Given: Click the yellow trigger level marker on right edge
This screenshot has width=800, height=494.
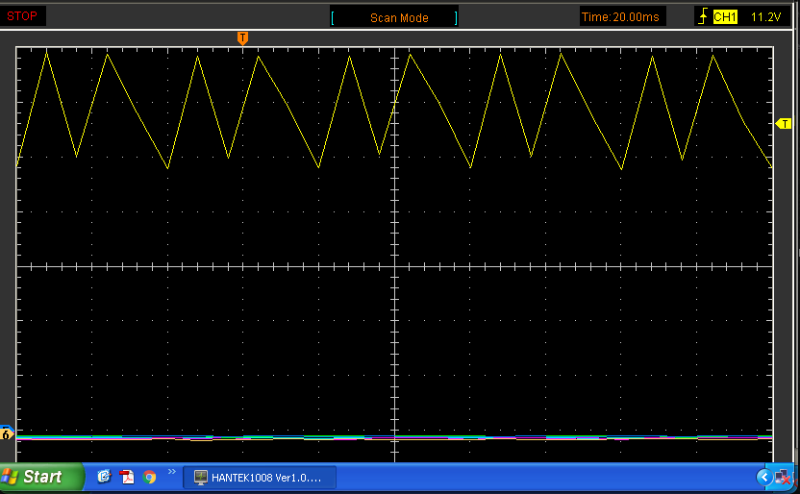Looking at the screenshot, I should 783,123.
